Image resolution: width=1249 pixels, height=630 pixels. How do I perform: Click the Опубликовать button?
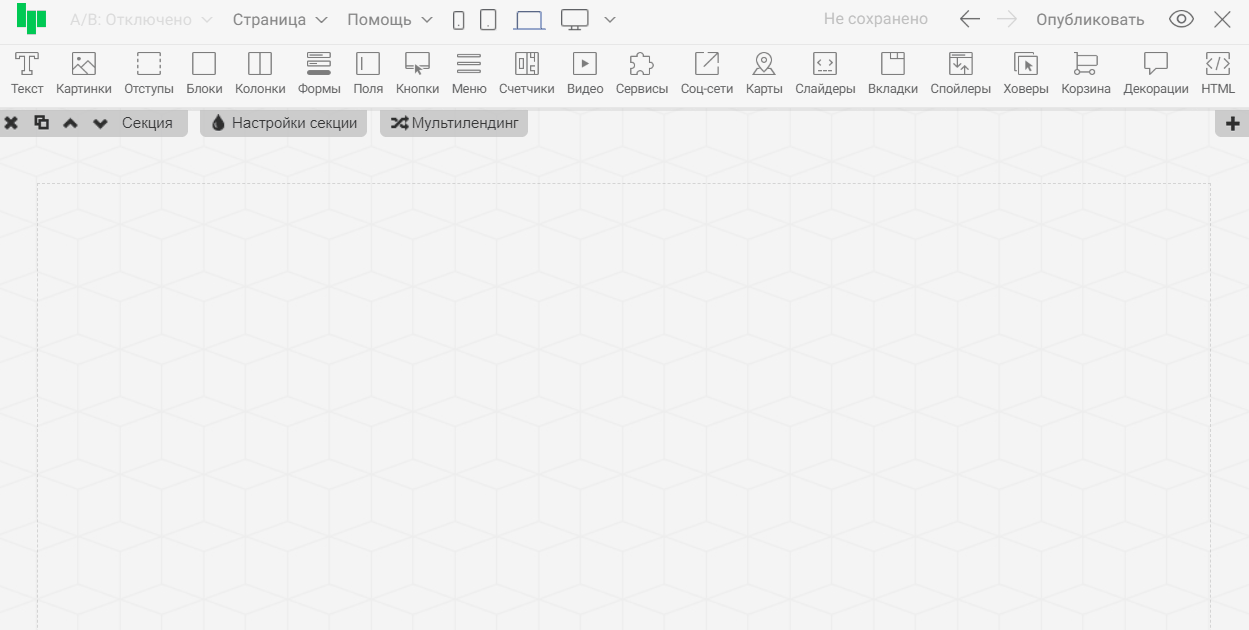pos(1090,20)
